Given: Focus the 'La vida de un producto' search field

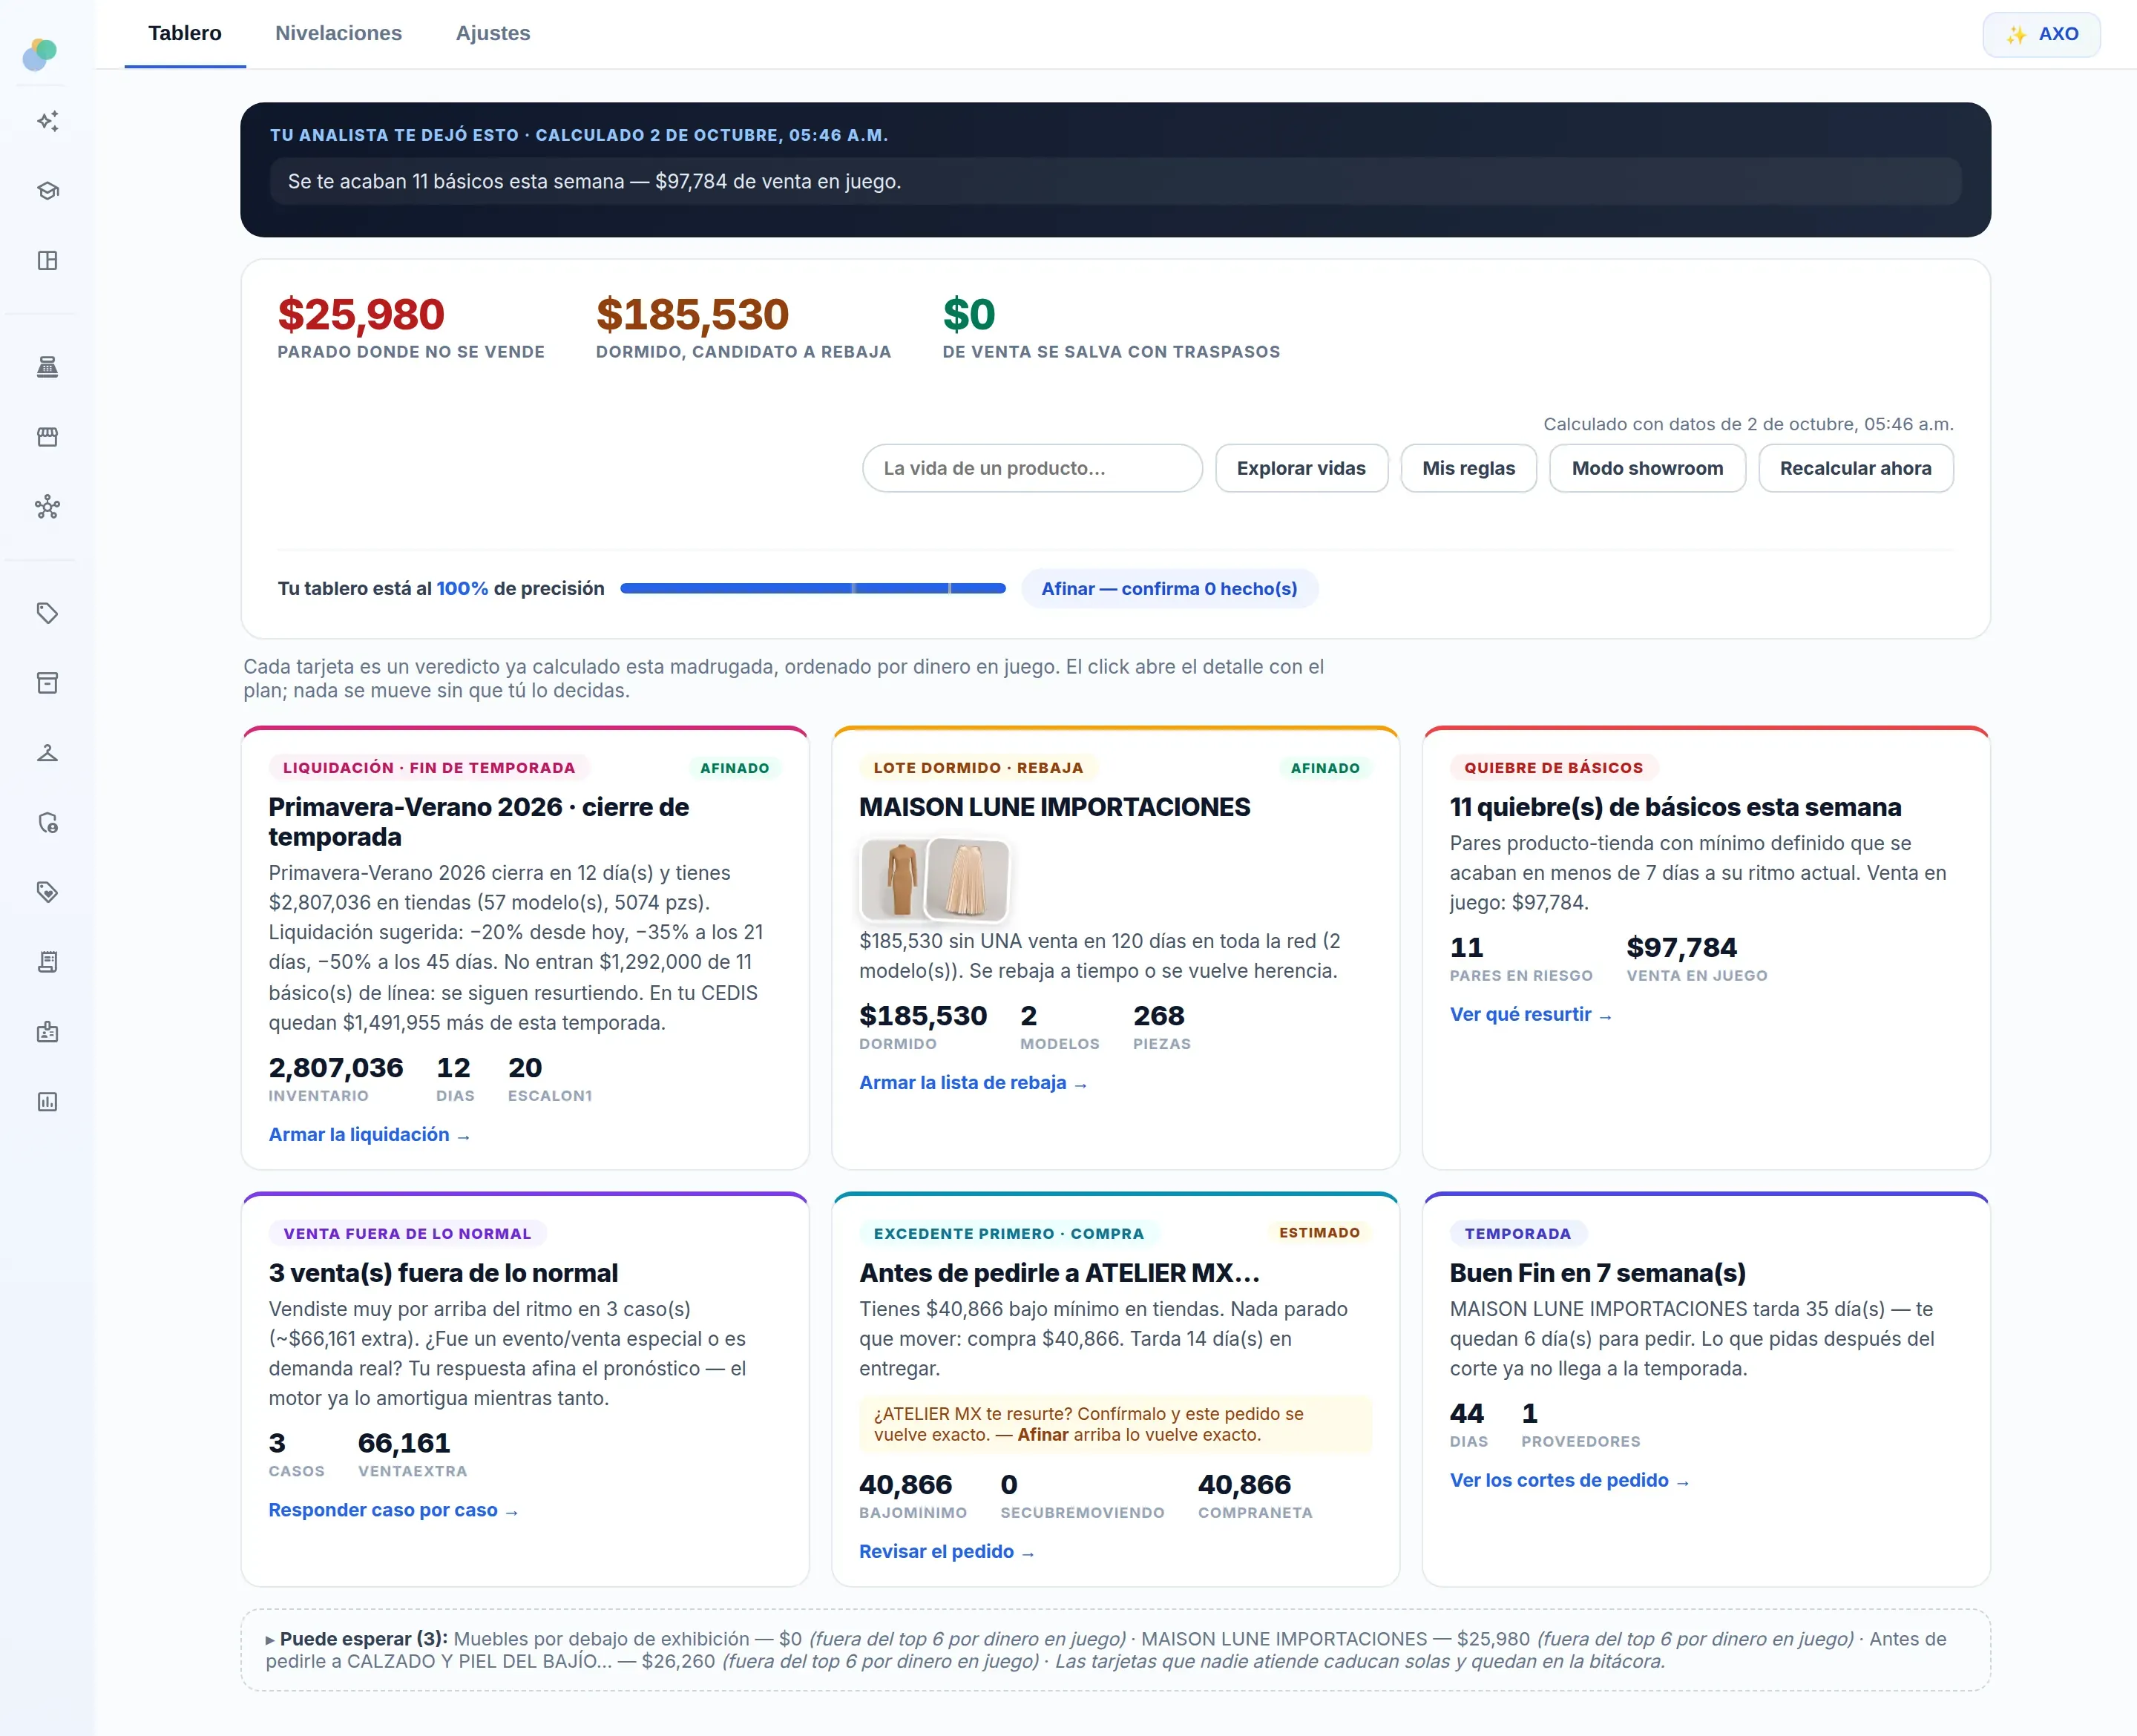Looking at the screenshot, I should tap(1032, 468).
